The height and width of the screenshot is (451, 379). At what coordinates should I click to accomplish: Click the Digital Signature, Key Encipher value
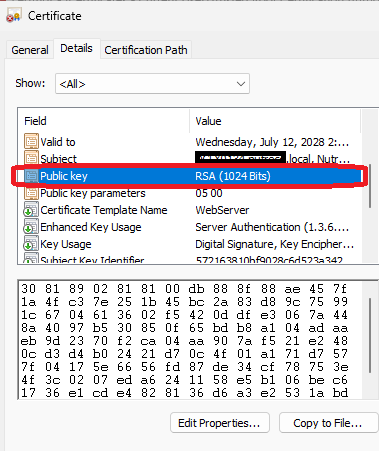point(274,244)
